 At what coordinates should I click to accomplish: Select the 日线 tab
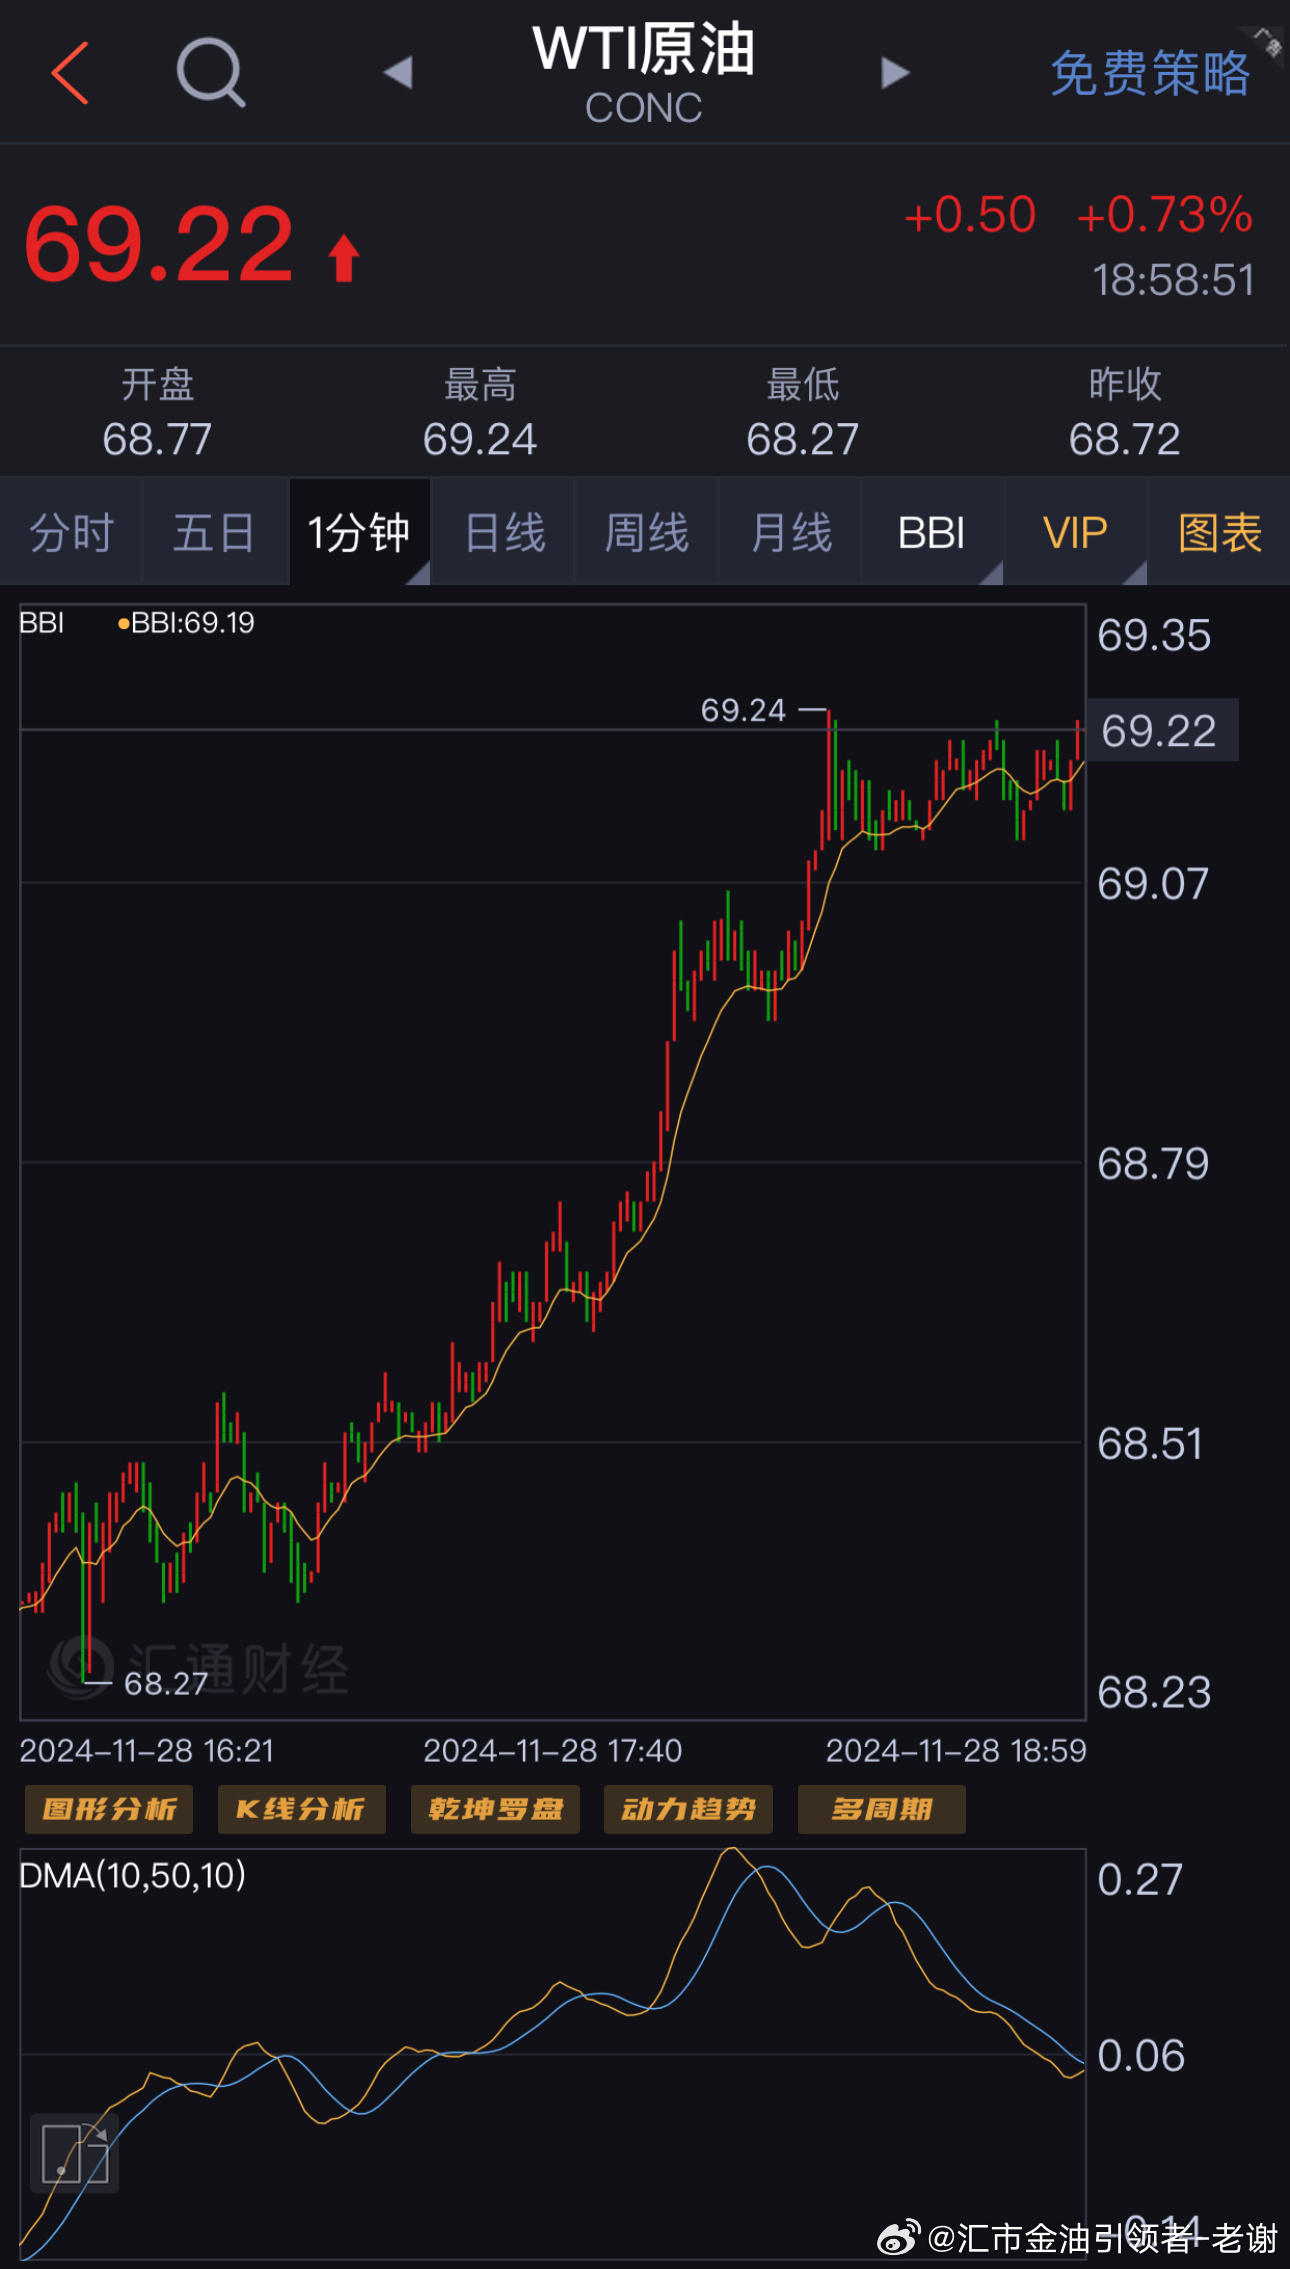[x=504, y=532]
